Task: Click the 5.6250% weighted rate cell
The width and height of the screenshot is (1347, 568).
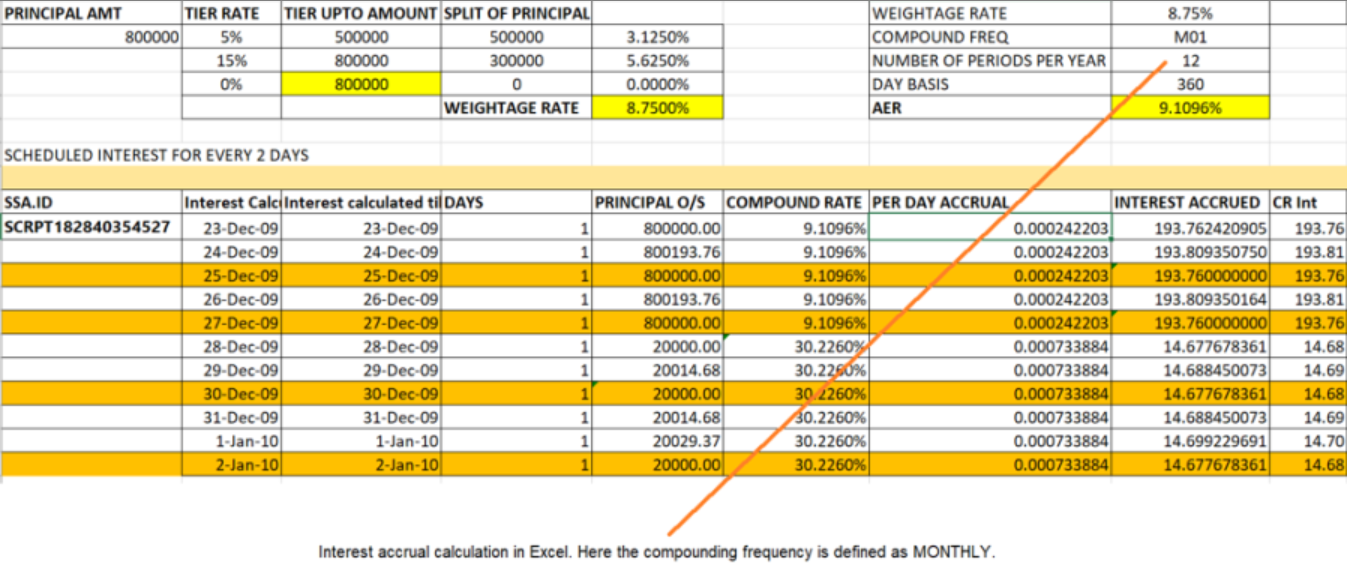Action: point(657,61)
